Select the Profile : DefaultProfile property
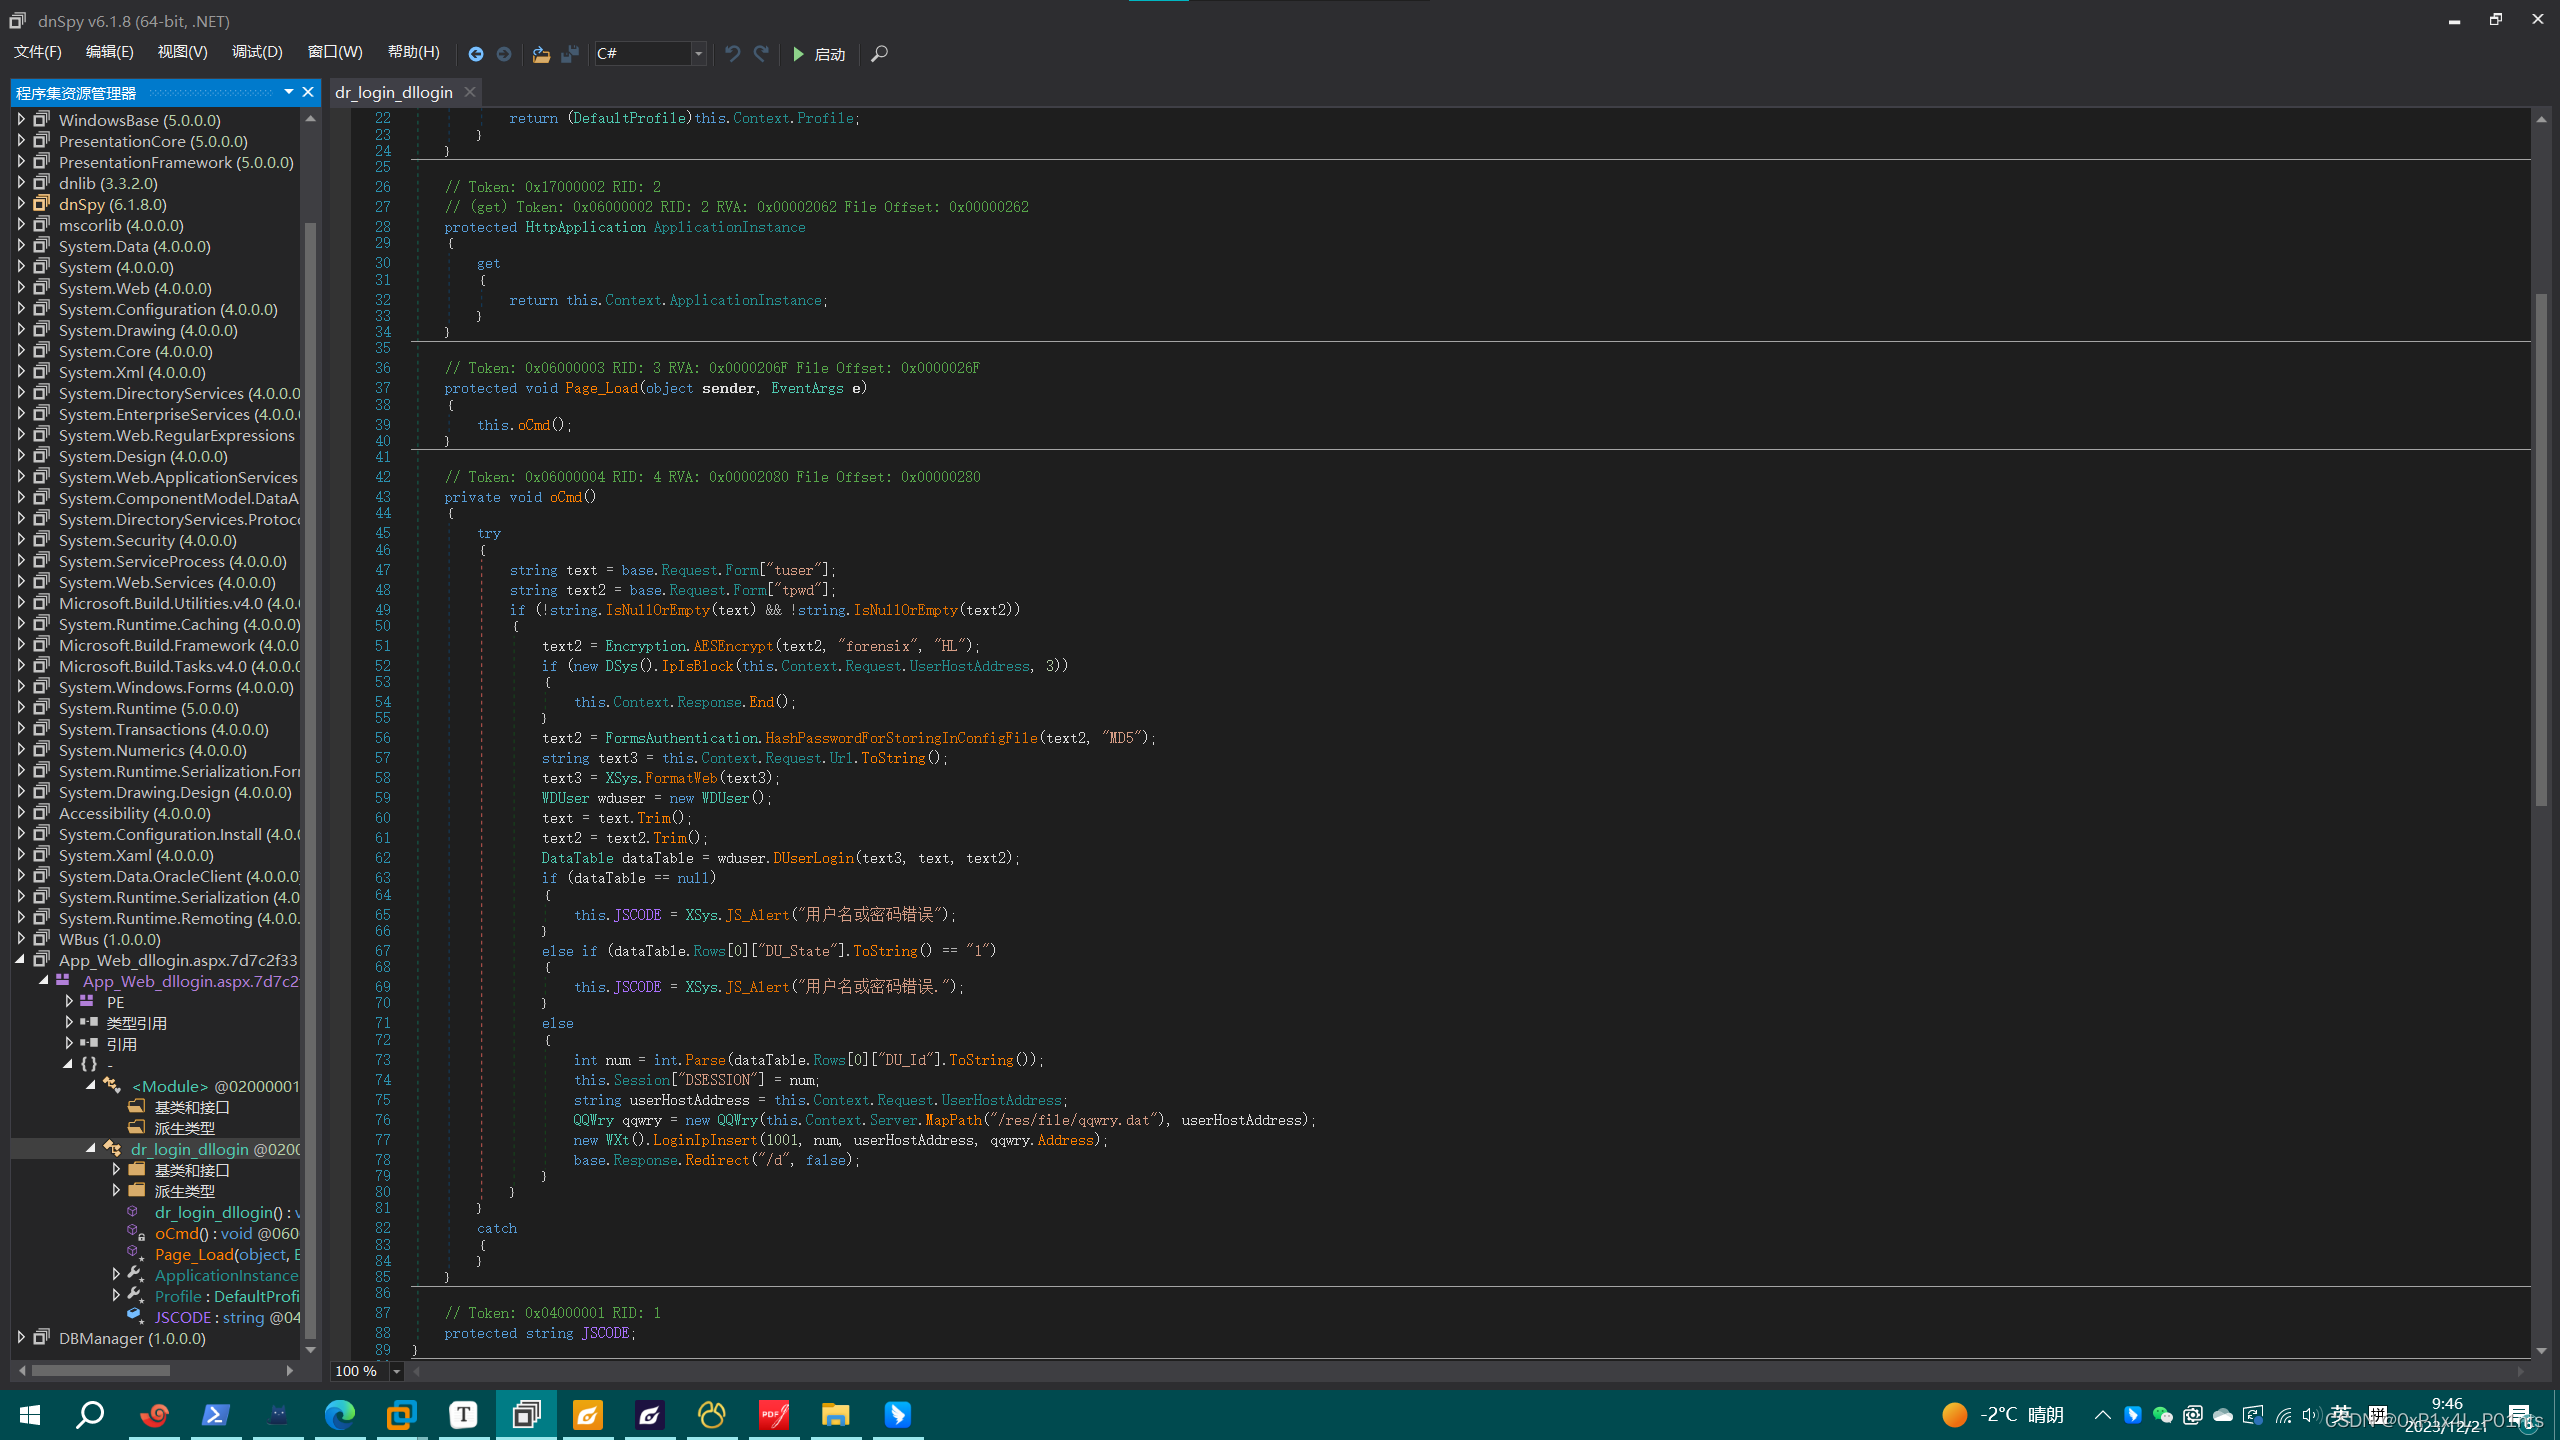 tap(226, 1296)
